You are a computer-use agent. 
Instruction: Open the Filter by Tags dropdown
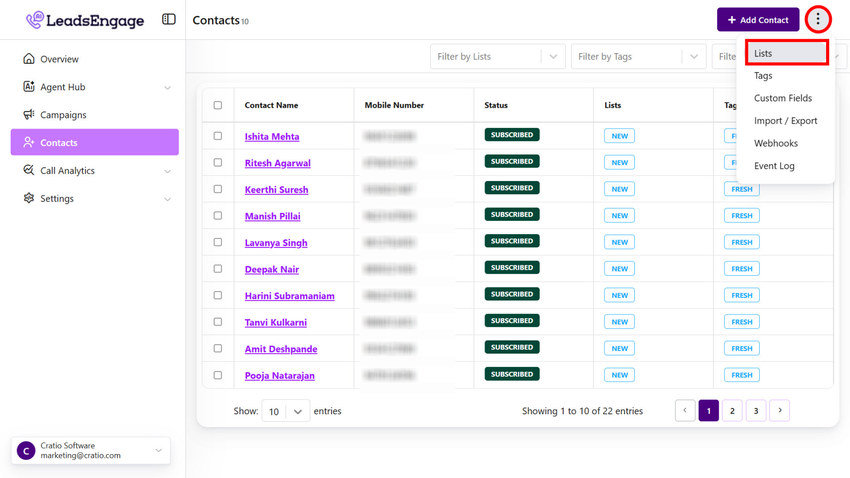637,57
